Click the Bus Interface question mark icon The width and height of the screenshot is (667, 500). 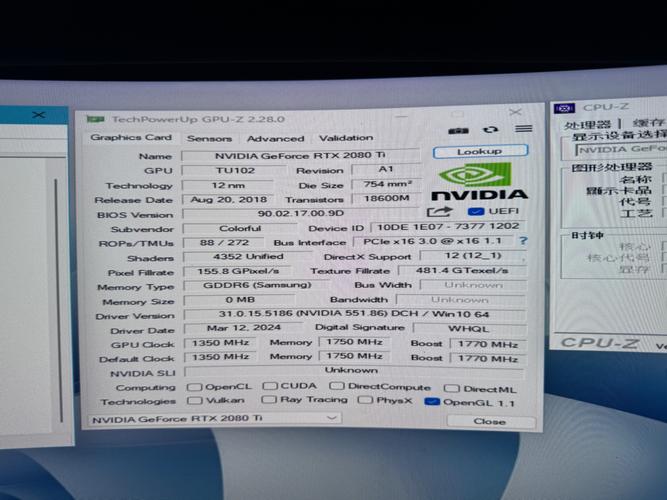pyautogui.click(x=523, y=241)
